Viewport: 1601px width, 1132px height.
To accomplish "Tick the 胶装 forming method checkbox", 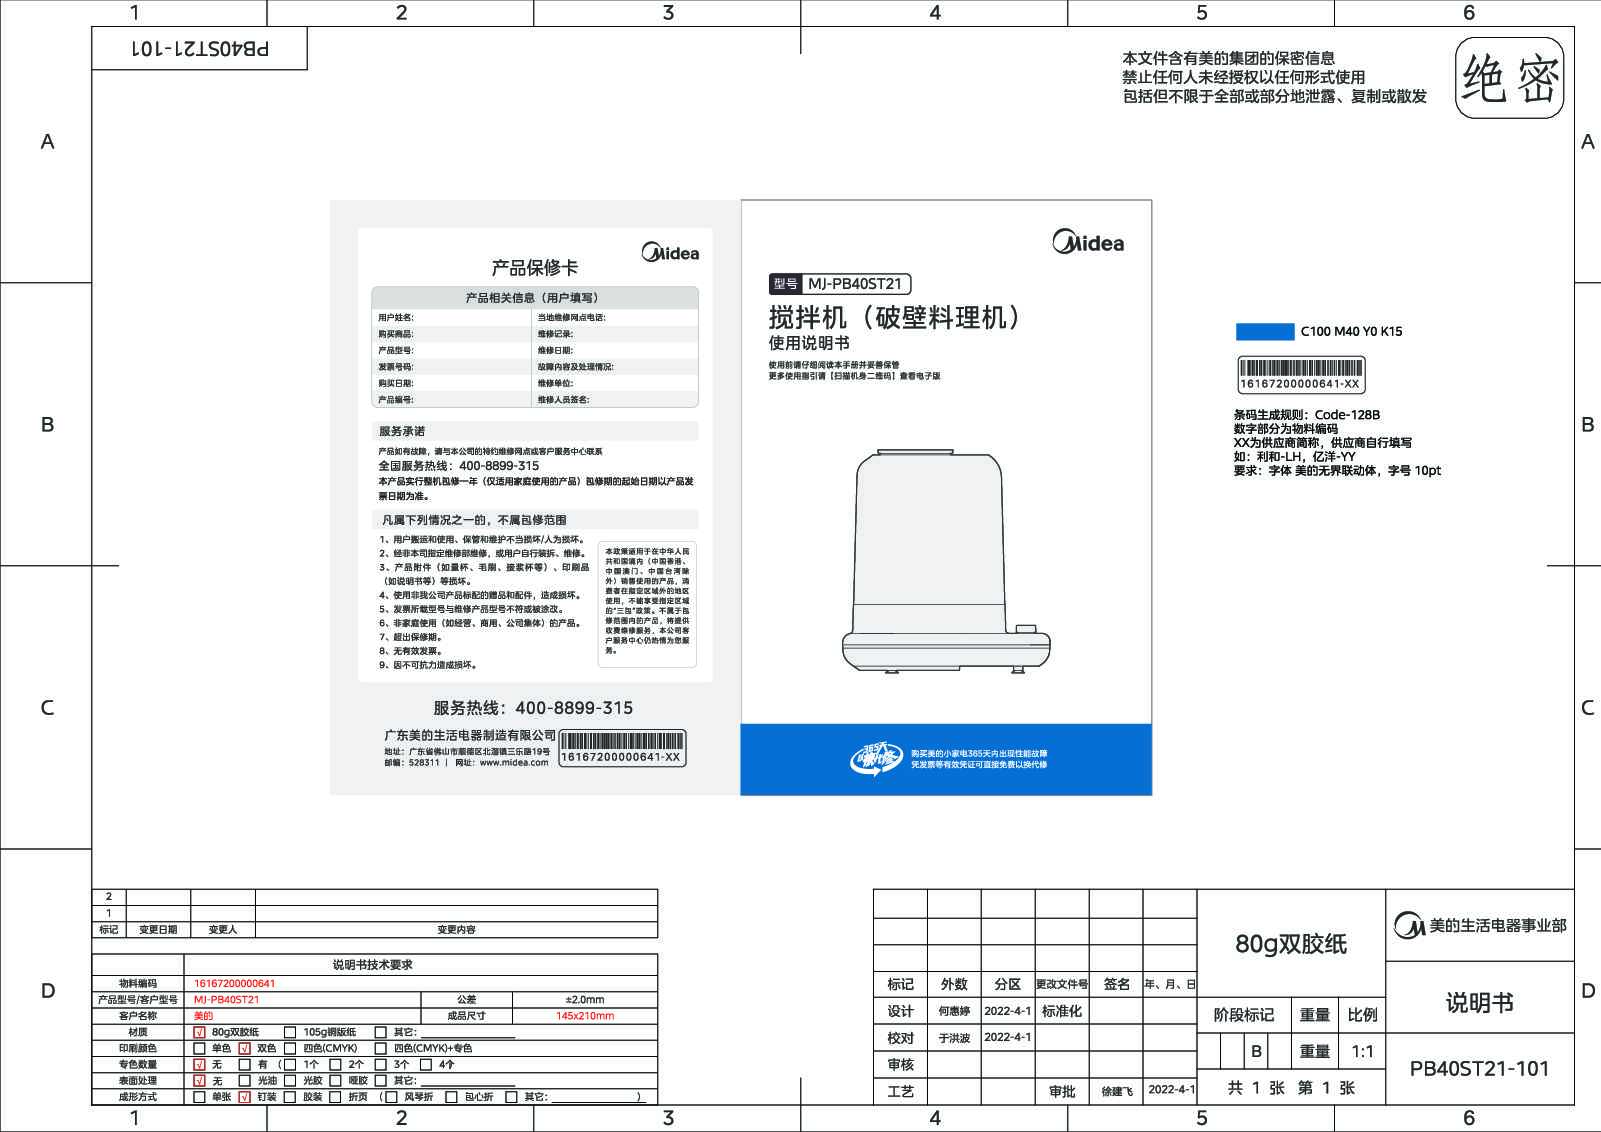I will click(290, 1096).
